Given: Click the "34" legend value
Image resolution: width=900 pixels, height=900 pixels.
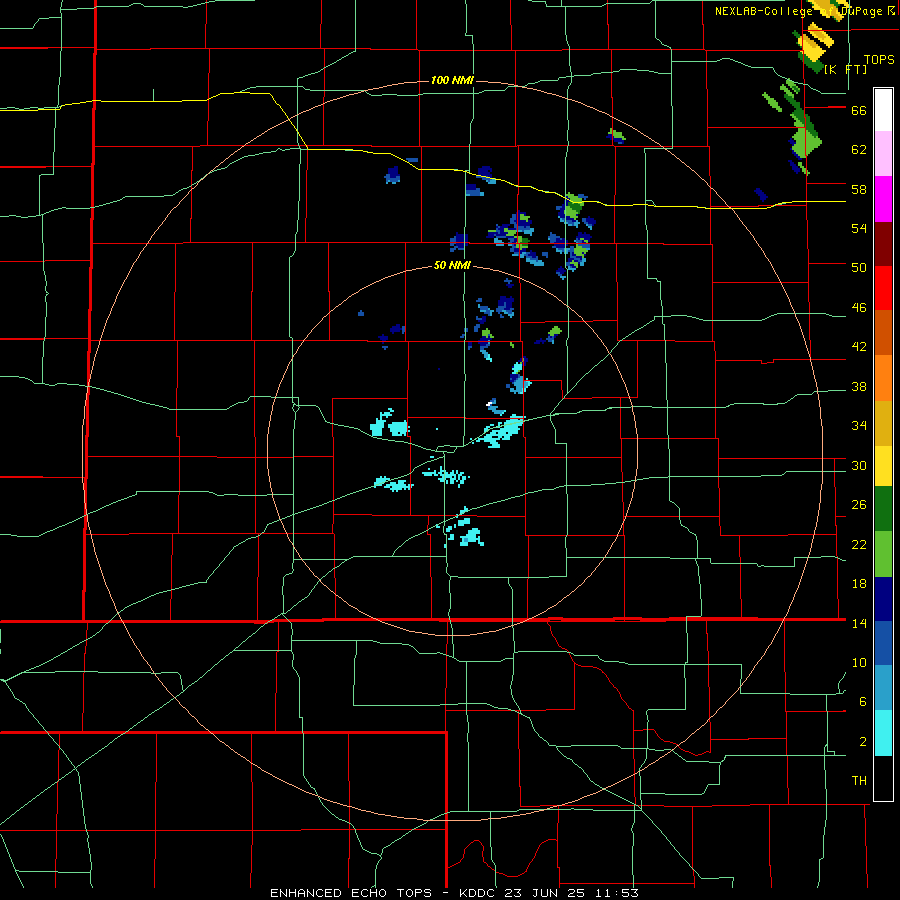Looking at the screenshot, I should coord(859,426).
